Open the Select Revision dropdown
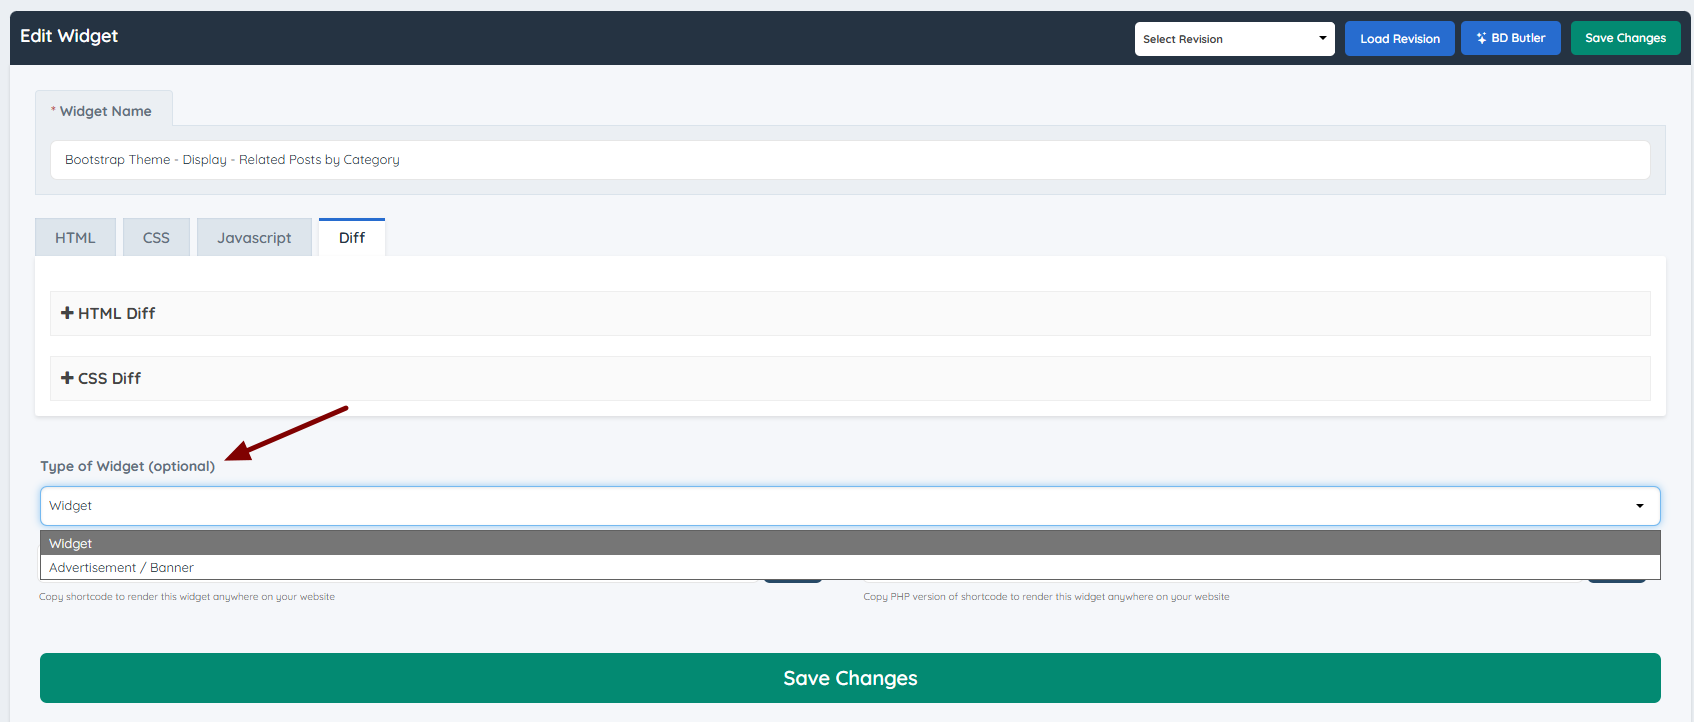Viewport: 1694px width, 722px height. (x=1234, y=39)
